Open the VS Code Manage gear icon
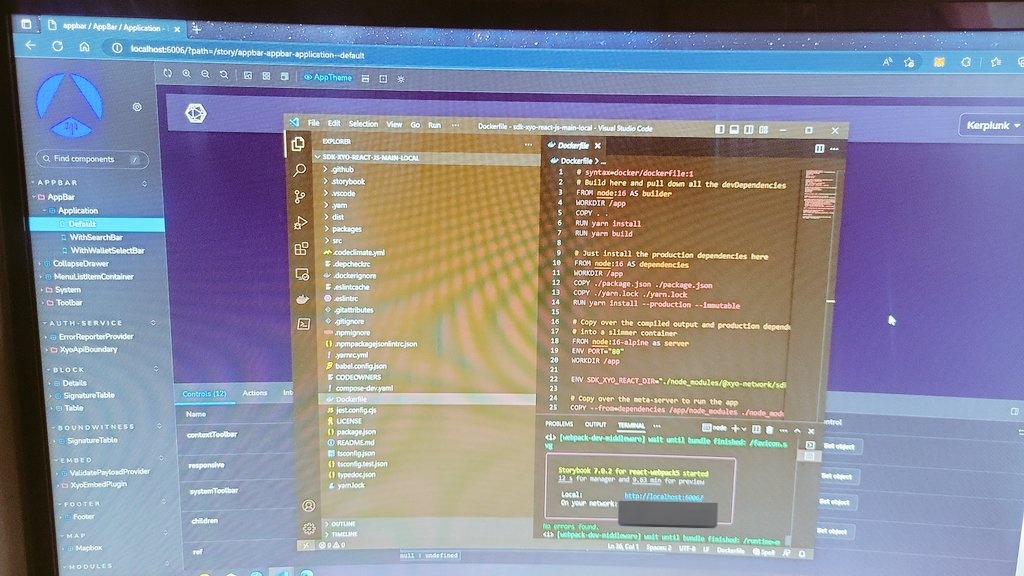1024x576 pixels. tap(309, 528)
